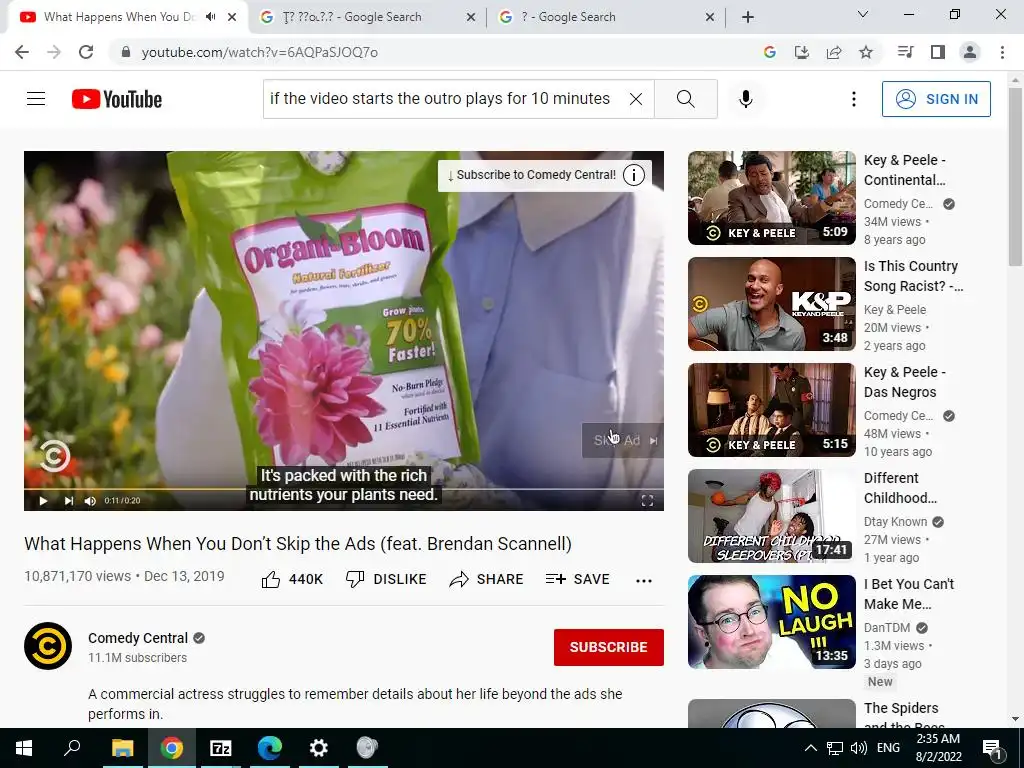Bookmark this page with star icon
Viewport: 1024px width, 768px height.
[866, 52]
